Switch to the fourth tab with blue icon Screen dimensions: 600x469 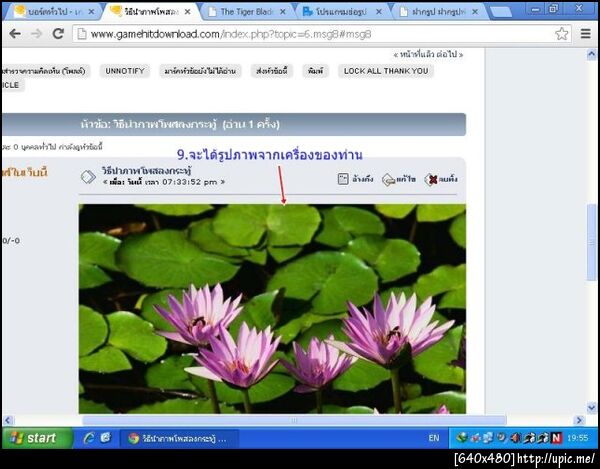pyautogui.click(x=341, y=12)
